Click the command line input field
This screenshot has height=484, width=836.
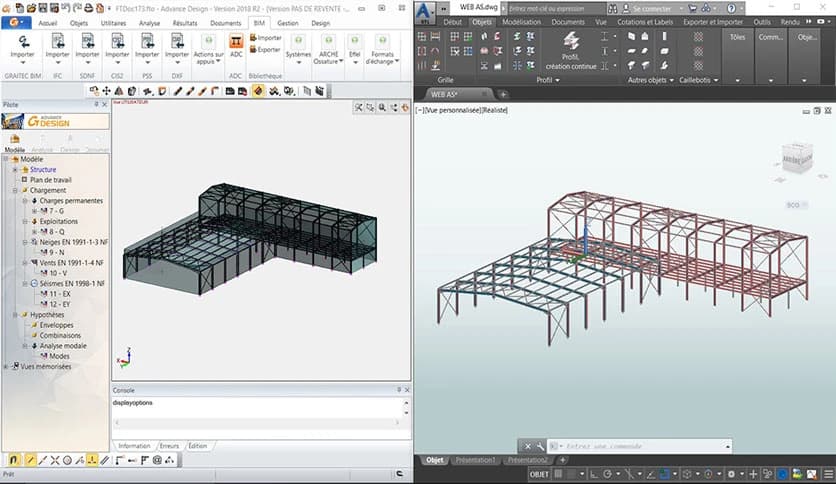[640, 446]
